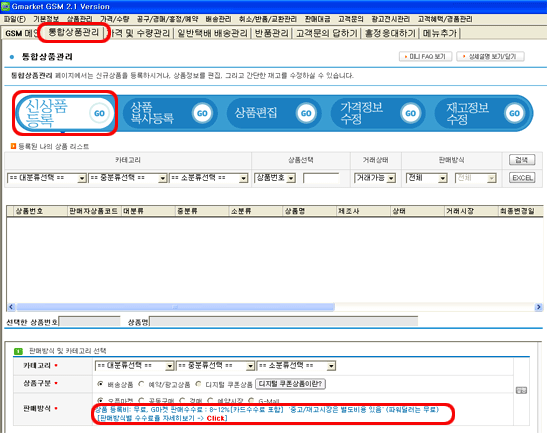Select 디지털 쿠폰상품 radio button
547x433 pixels.
click(198, 384)
